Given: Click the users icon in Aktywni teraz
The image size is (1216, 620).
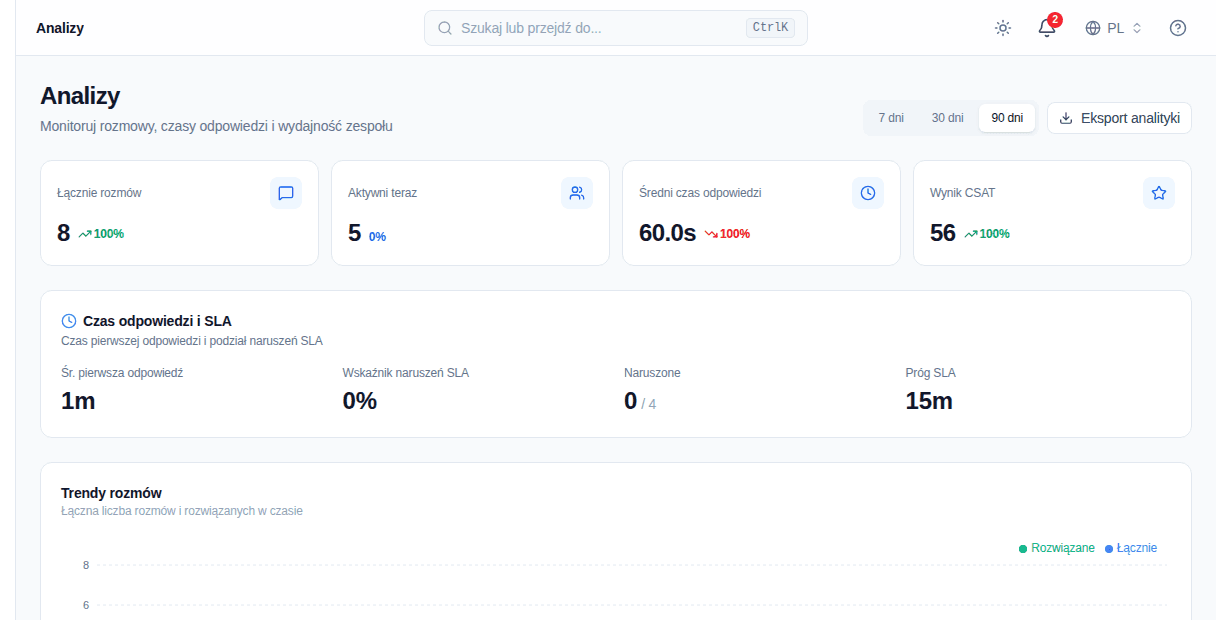Looking at the screenshot, I should click(x=577, y=193).
